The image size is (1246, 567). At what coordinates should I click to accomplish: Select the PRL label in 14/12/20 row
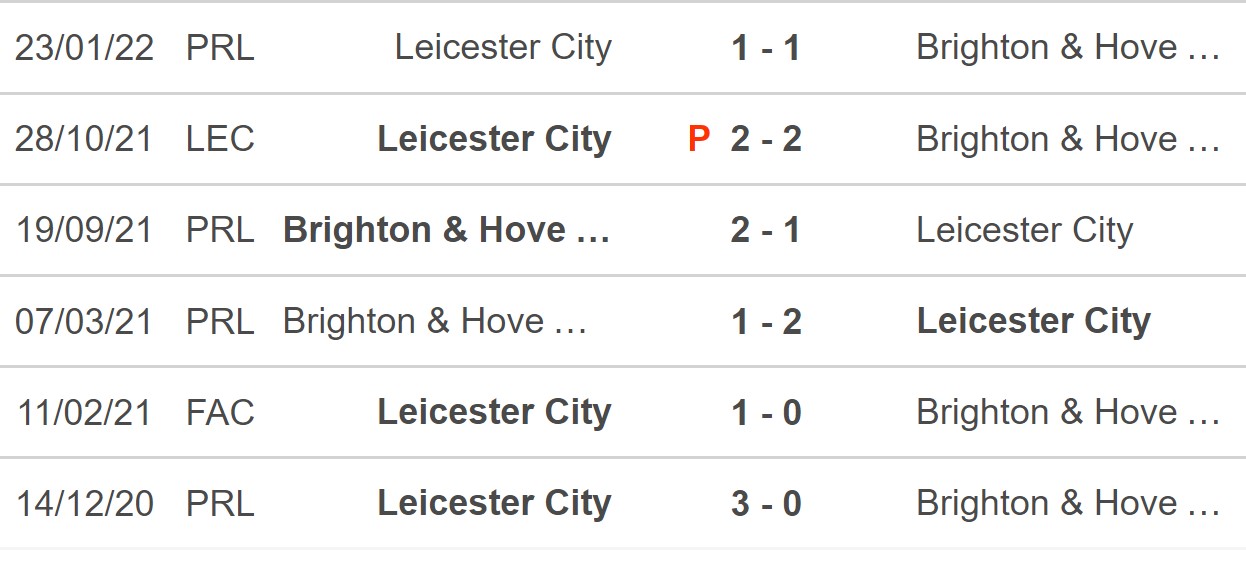point(220,503)
